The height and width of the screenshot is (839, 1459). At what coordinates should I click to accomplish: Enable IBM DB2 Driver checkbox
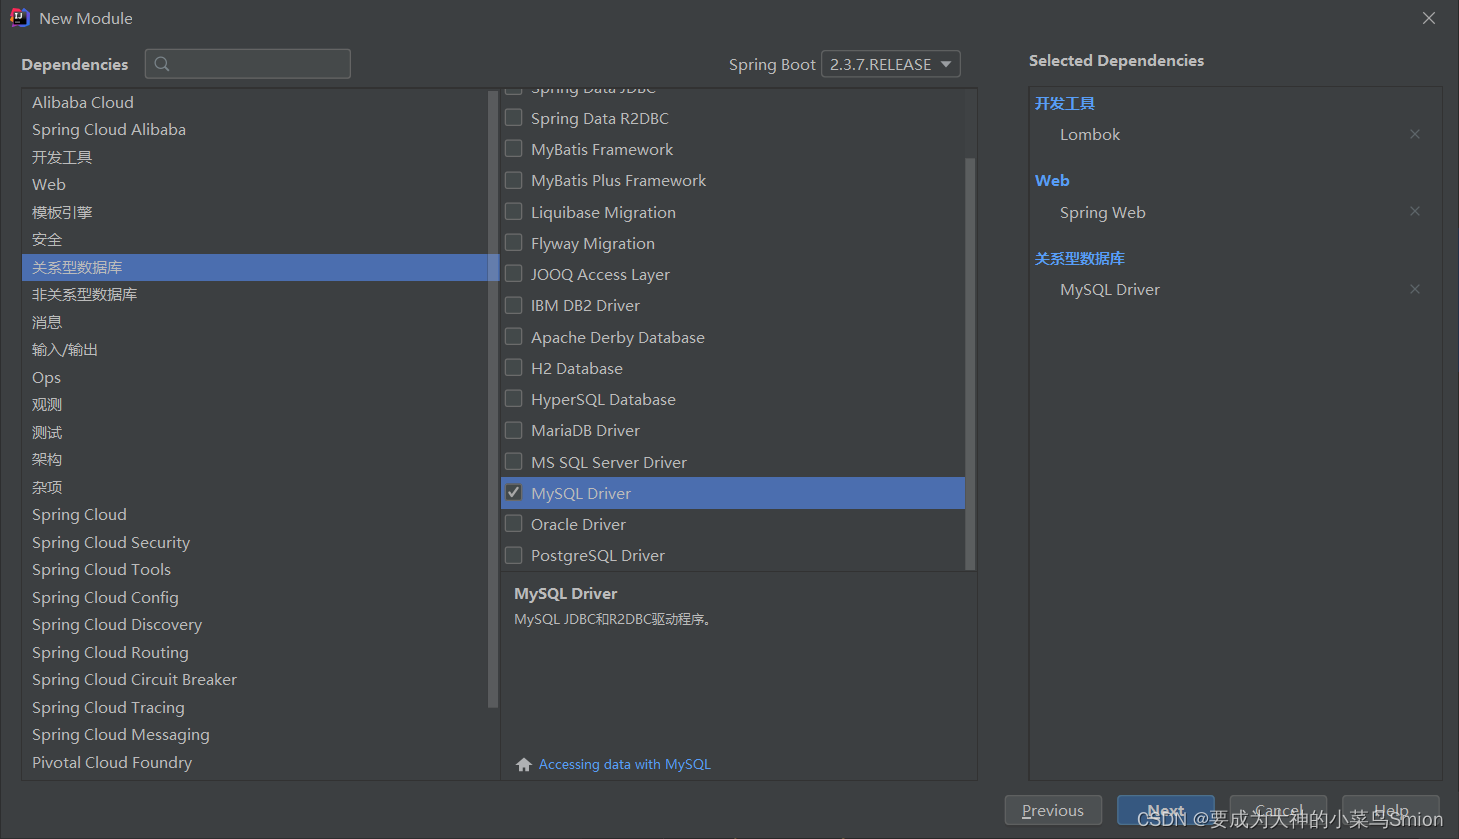tap(514, 305)
